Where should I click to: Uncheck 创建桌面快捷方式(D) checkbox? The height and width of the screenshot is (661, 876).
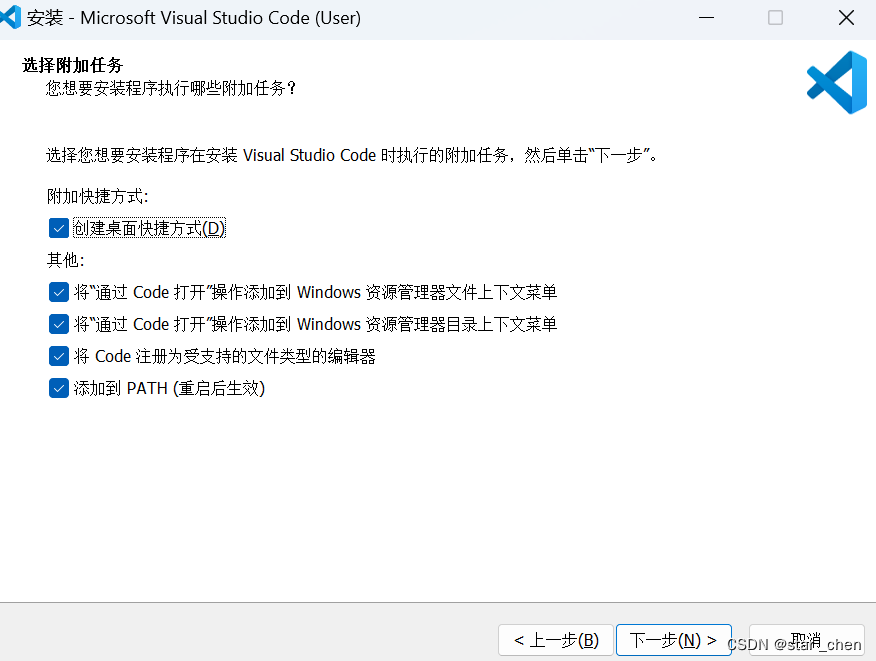(59, 228)
